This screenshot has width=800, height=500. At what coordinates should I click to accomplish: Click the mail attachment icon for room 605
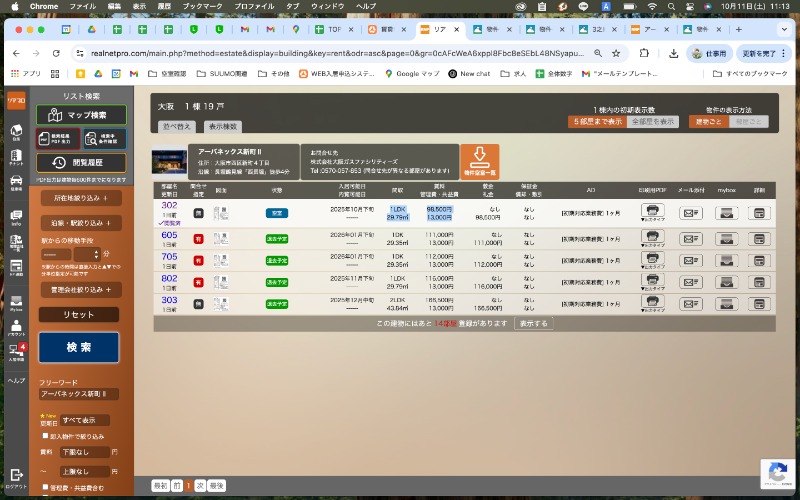690,239
